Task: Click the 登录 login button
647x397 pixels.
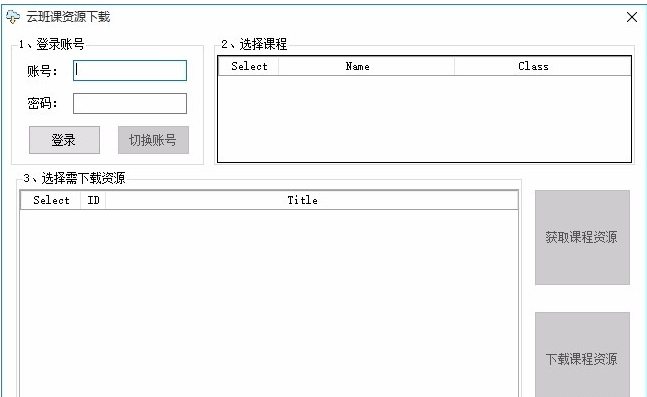Action: pos(64,140)
